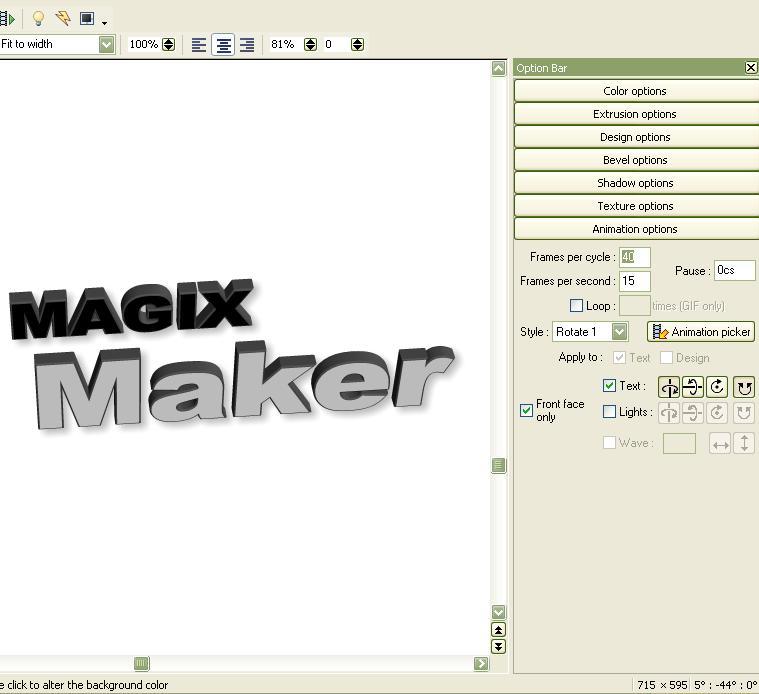The image size is (759, 694).
Task: Uncheck Front face only
Action: click(526, 410)
